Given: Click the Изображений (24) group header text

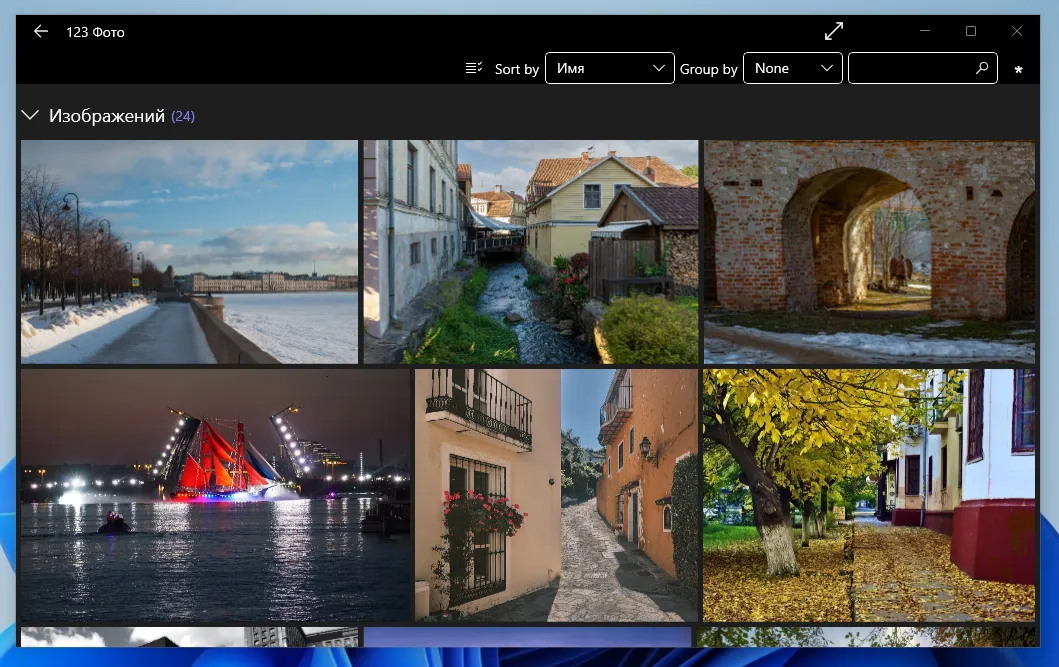Looking at the screenshot, I should 107,116.
